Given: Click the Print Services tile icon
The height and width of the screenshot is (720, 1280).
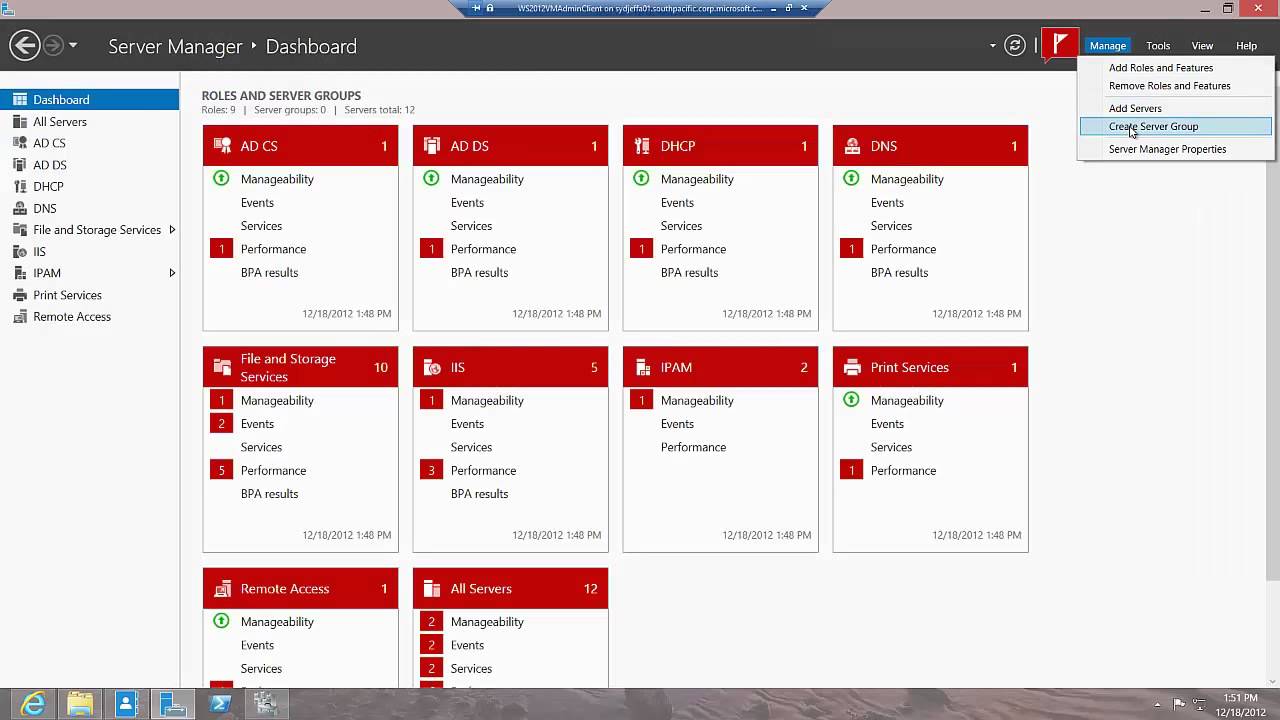Looking at the screenshot, I should 852,368.
